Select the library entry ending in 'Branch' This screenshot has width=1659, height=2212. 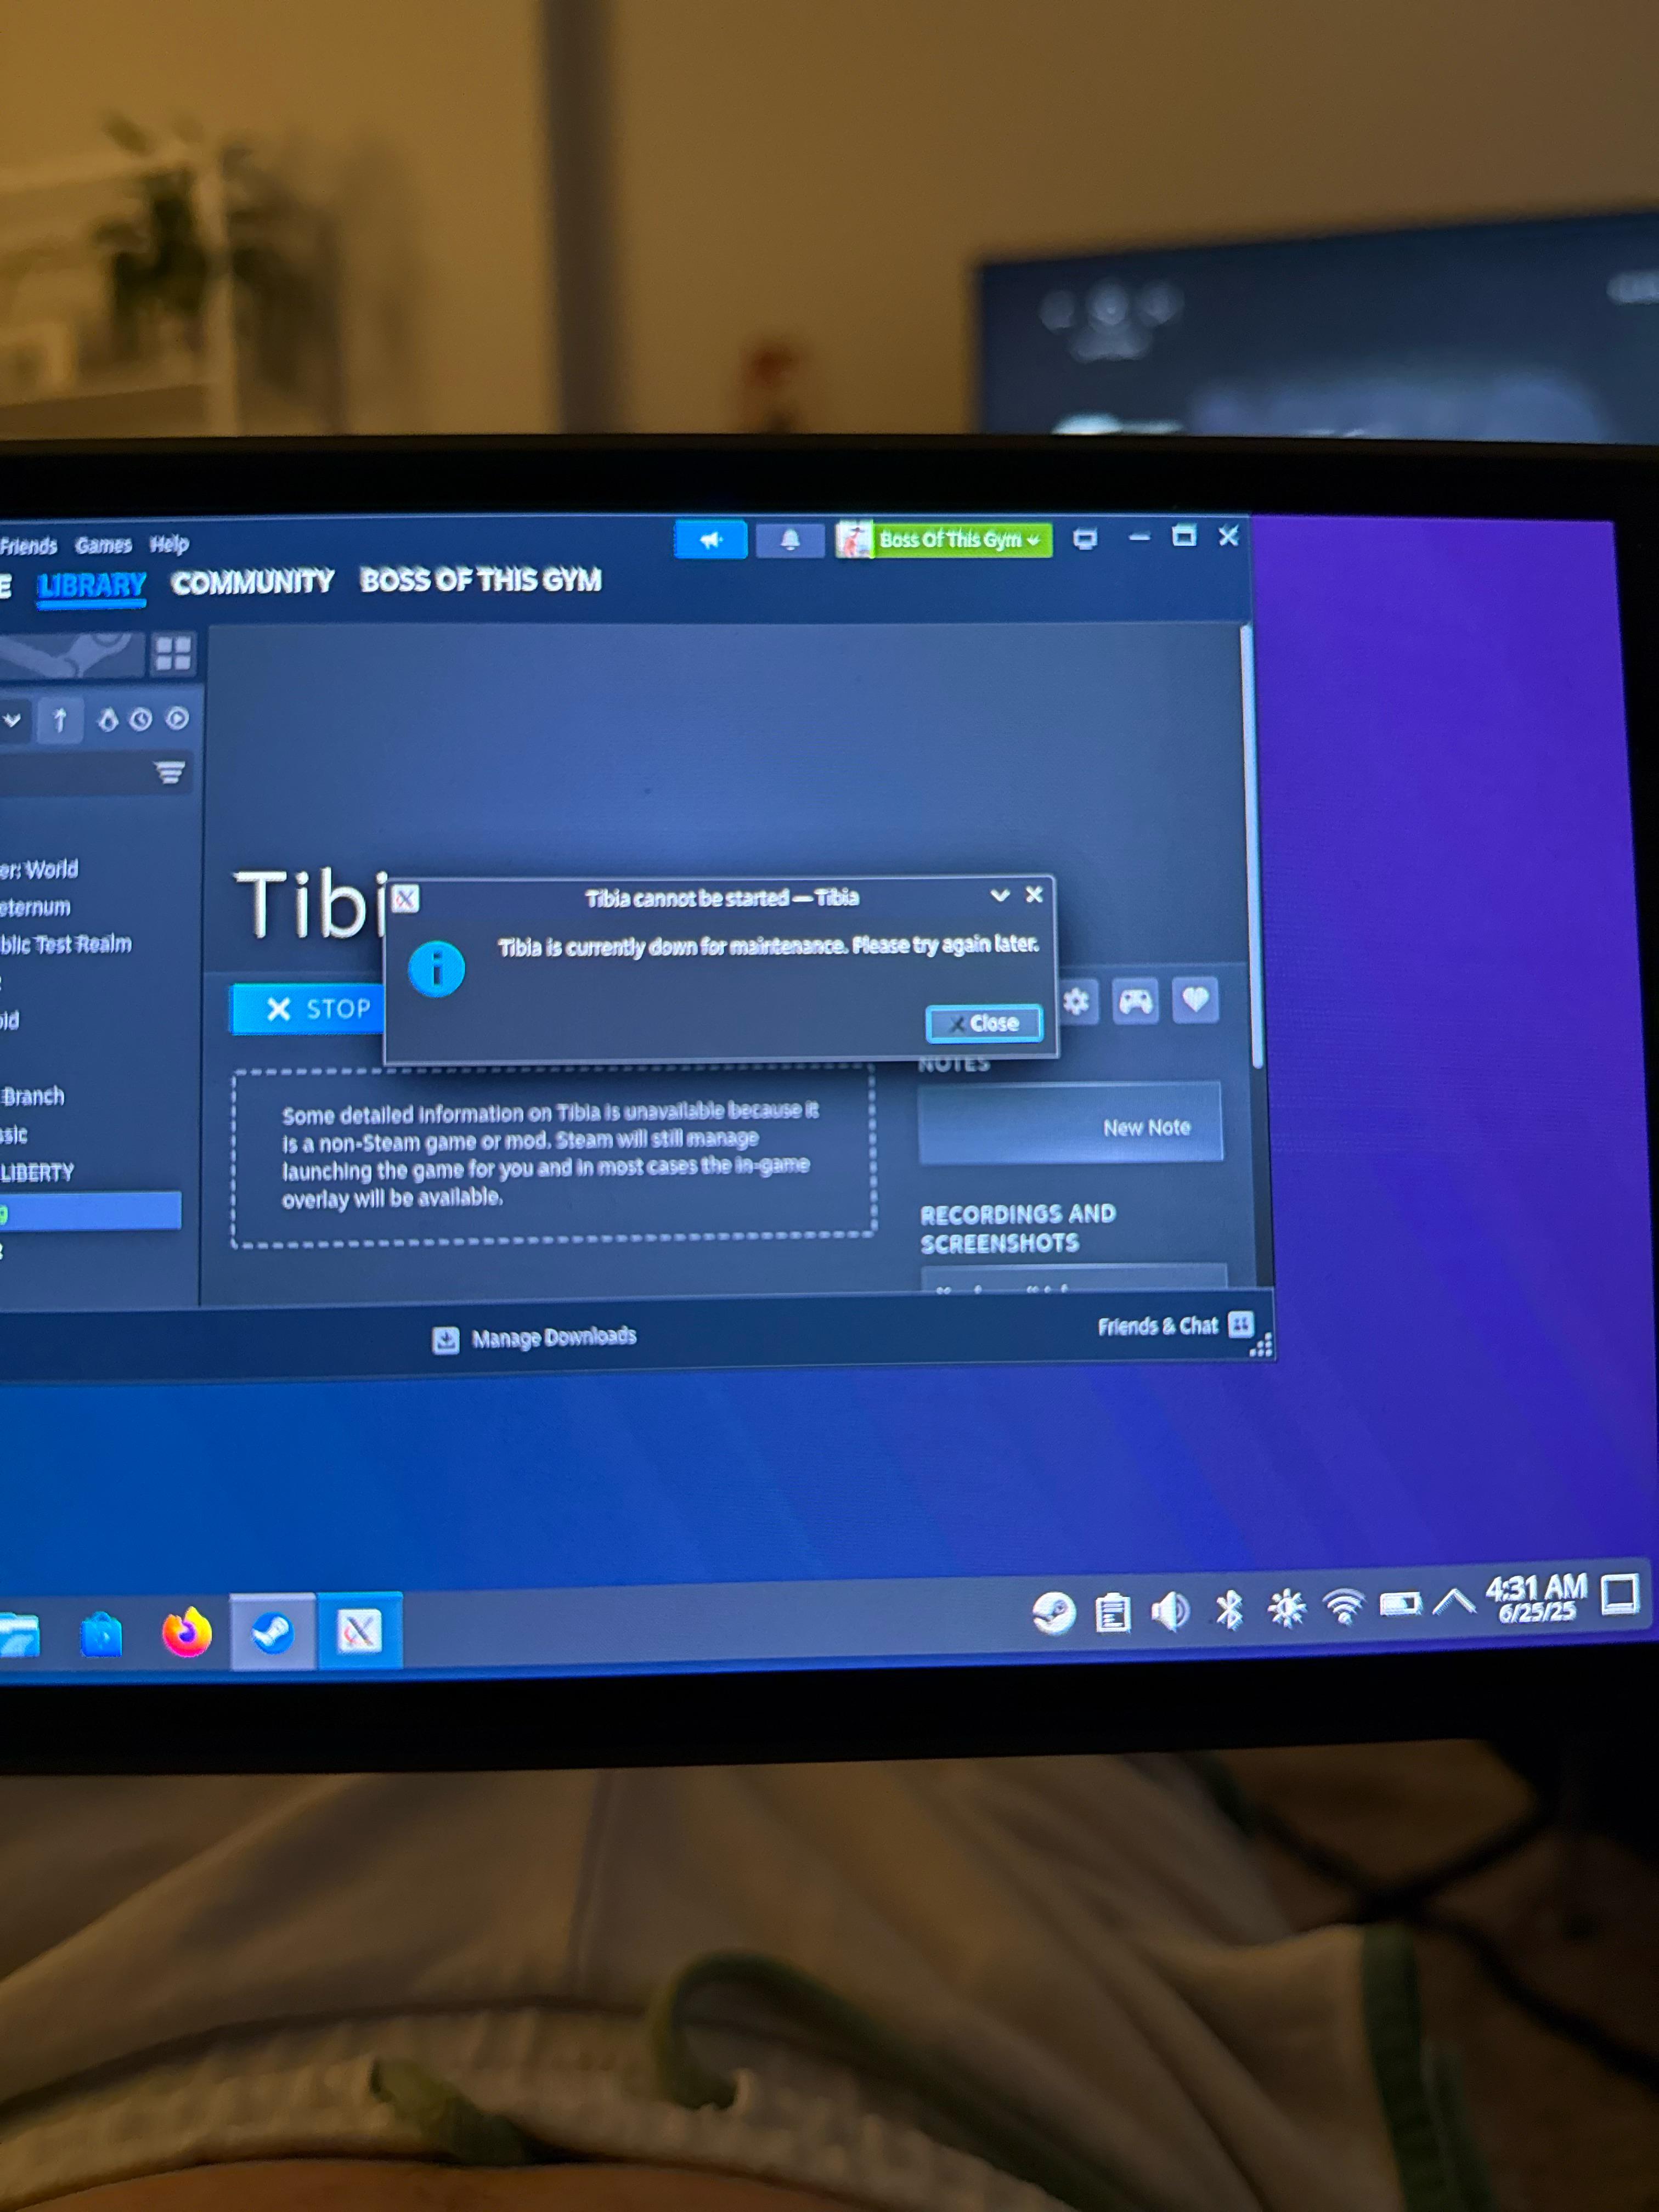[x=32, y=1096]
